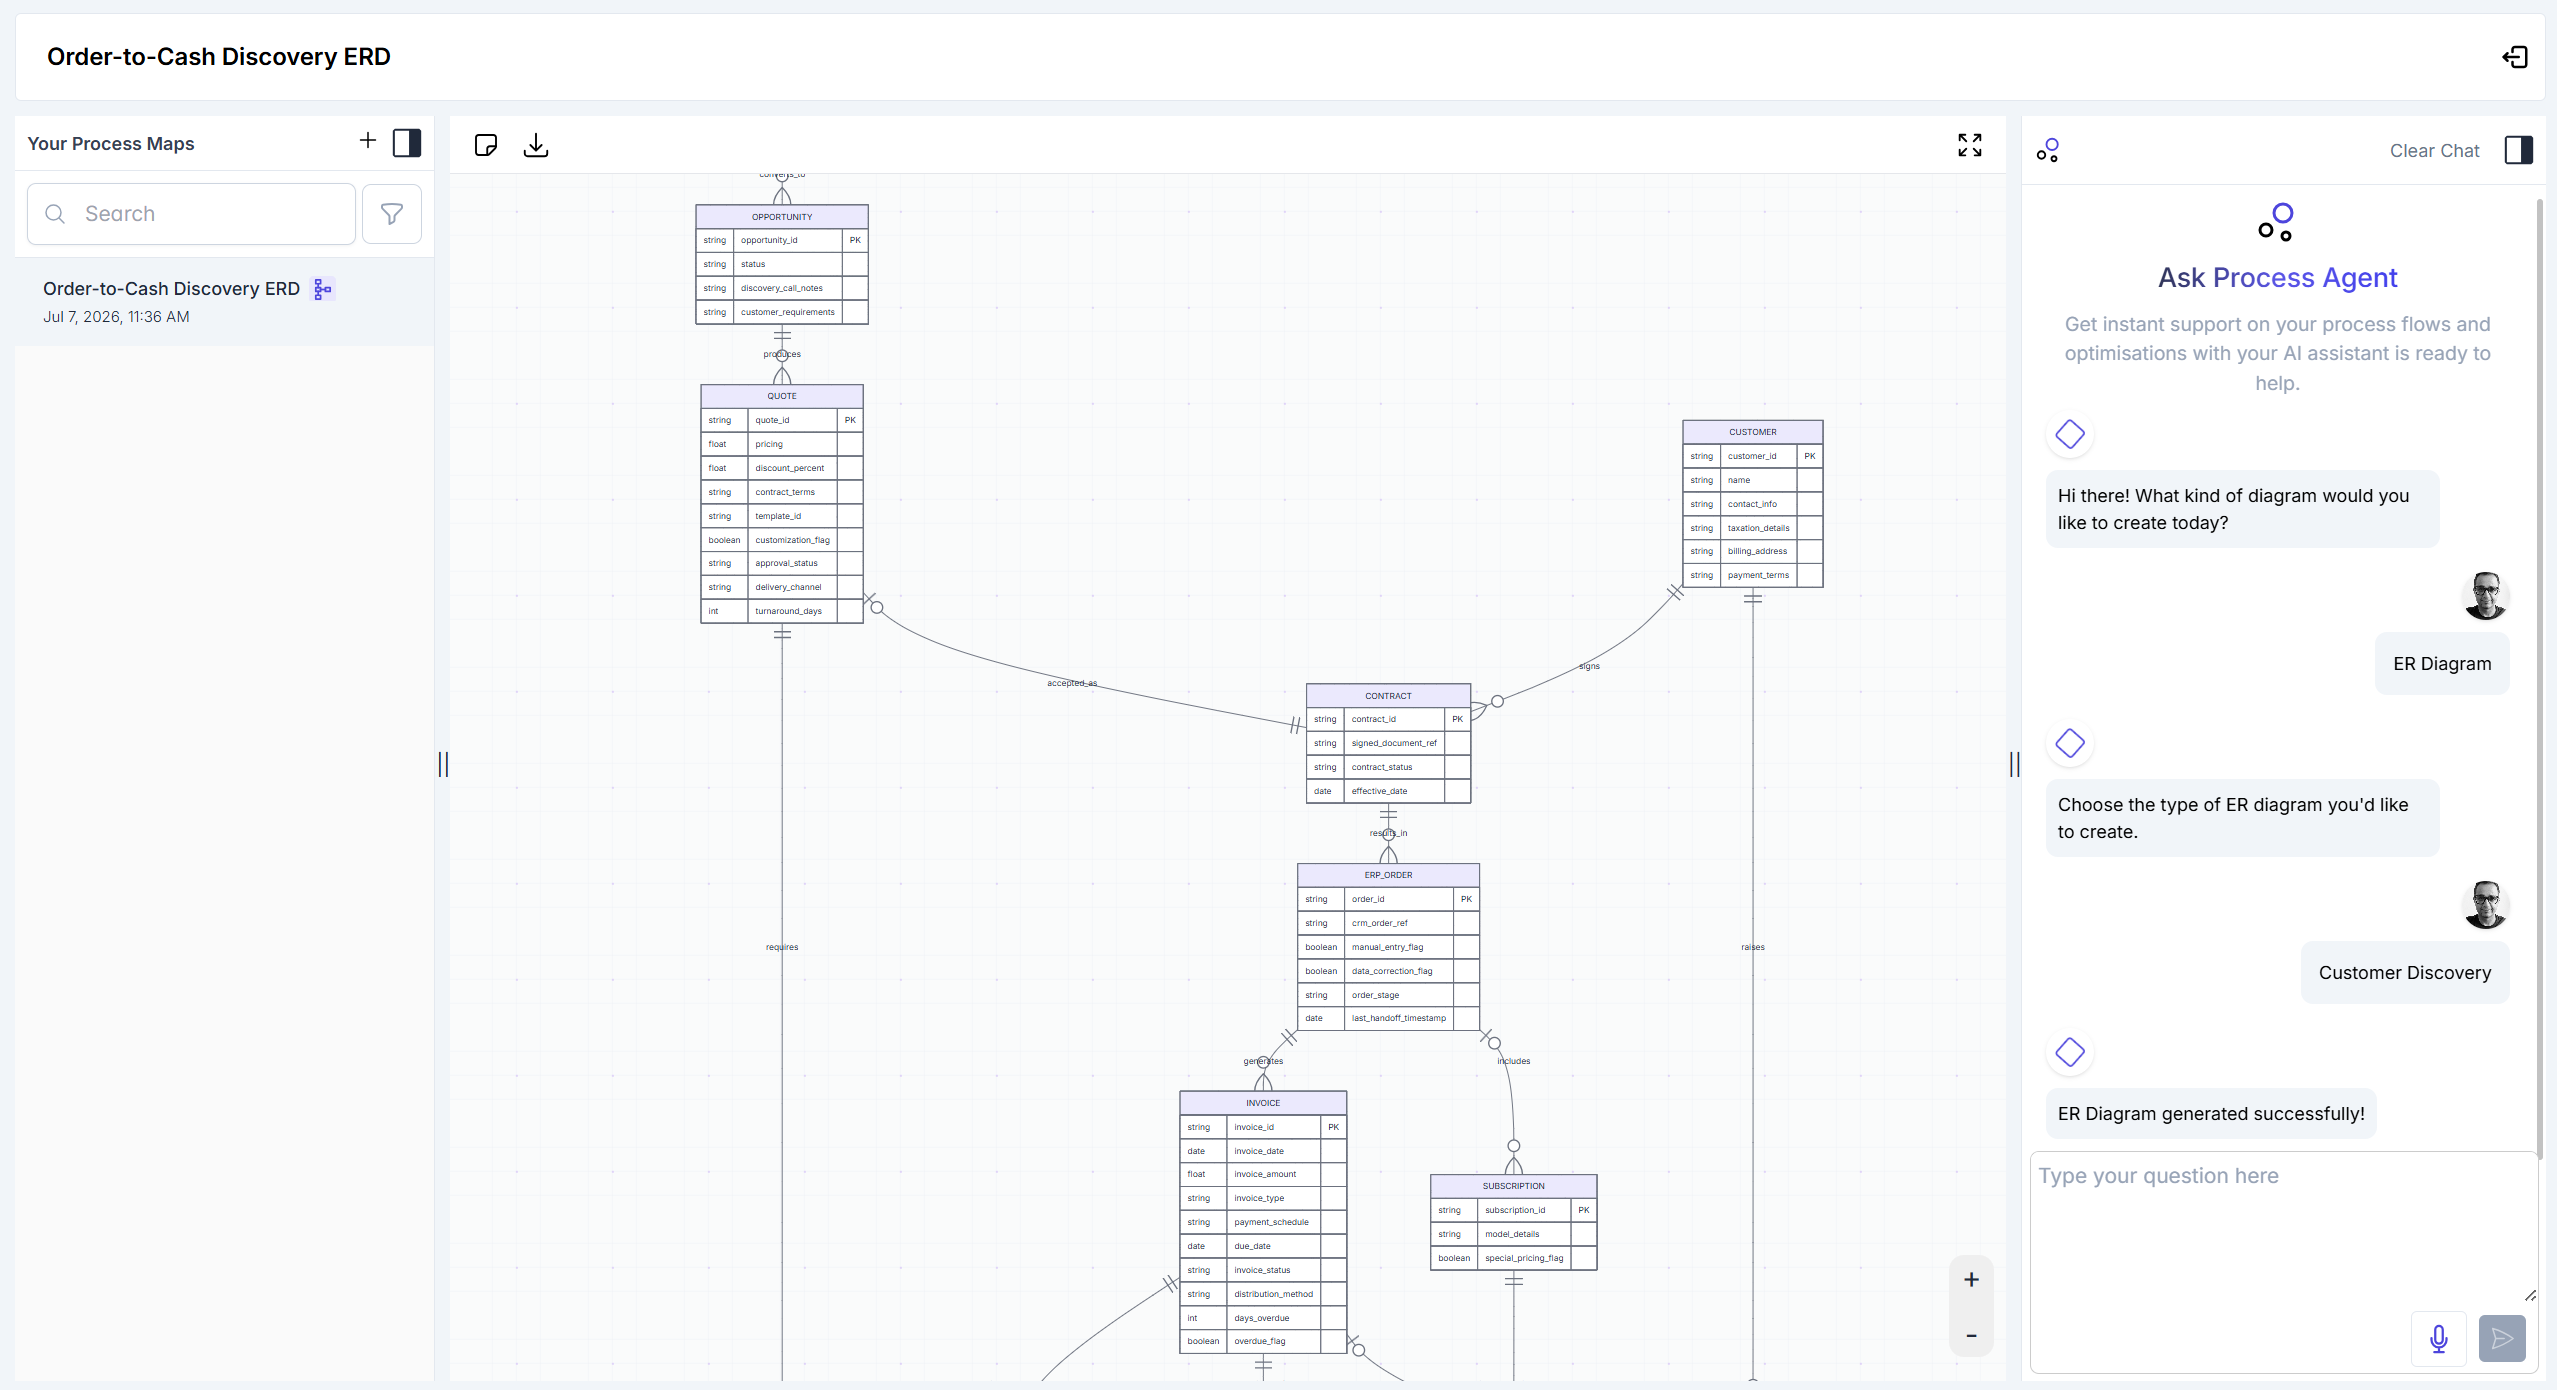Add a new process map with the plus icon
The height and width of the screenshot is (1390, 2557).
pos(367,141)
